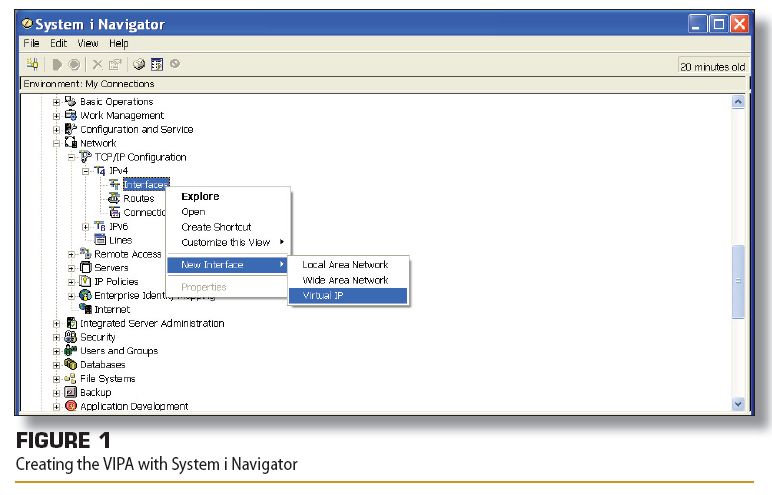This screenshot has width=772, height=495.
Task: Expand the Security node
Action: 56,337
